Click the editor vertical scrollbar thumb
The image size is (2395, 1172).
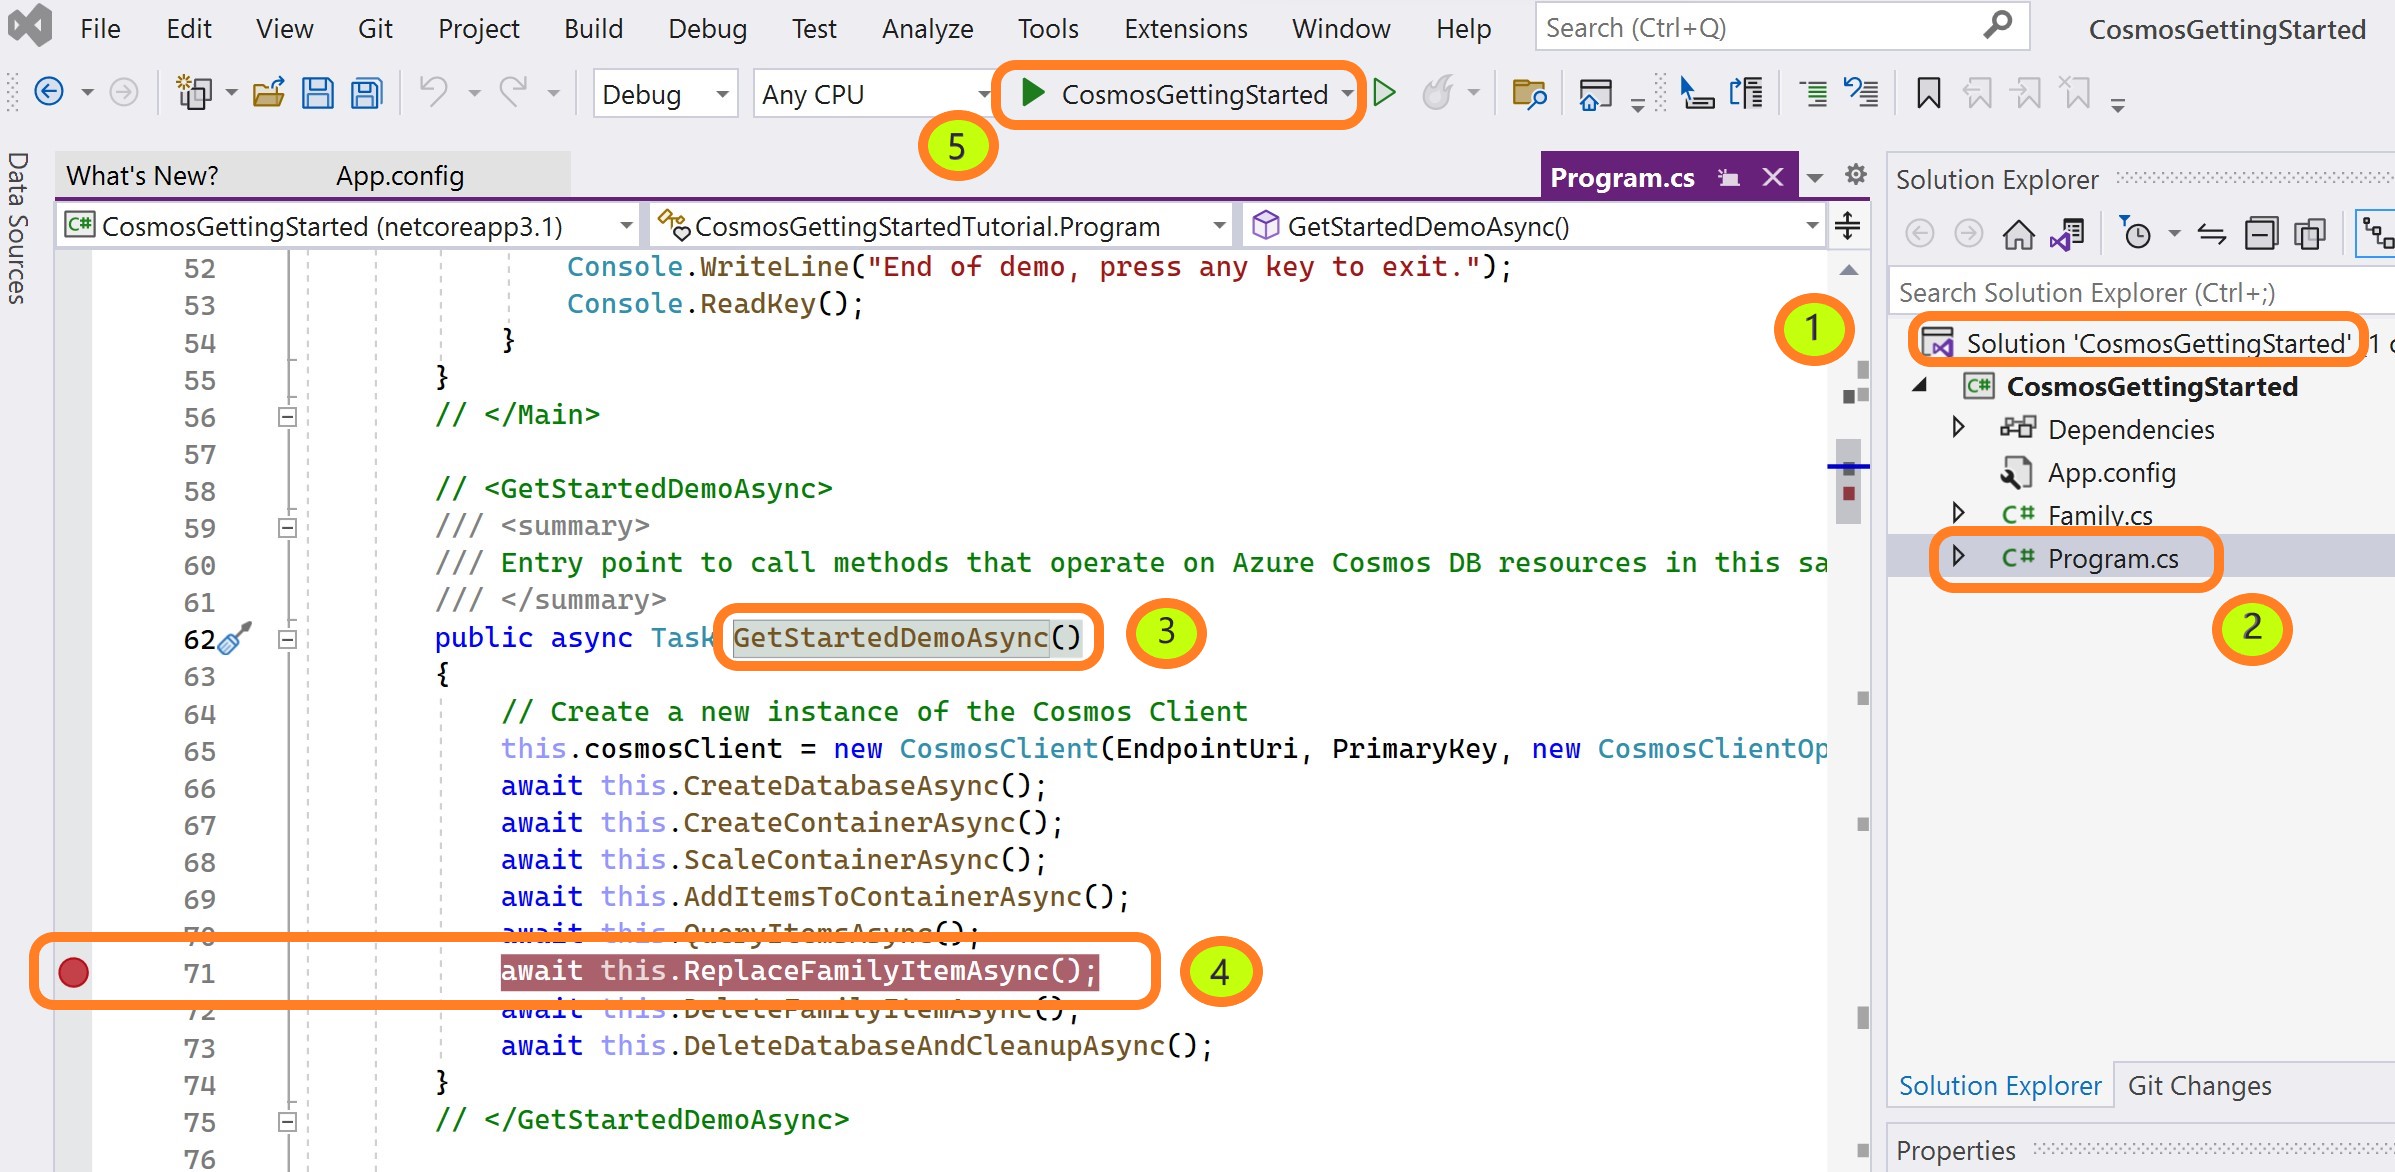1849,482
